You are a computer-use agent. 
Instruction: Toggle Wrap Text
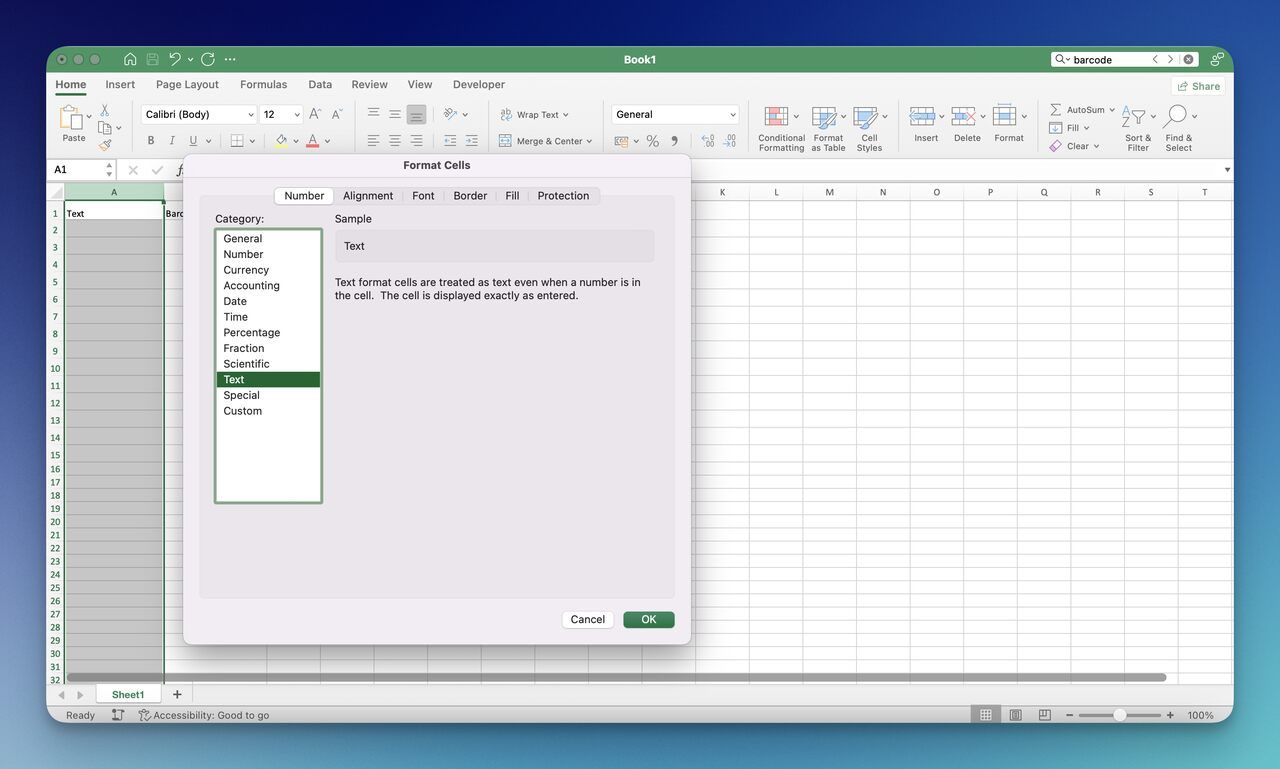coord(534,115)
